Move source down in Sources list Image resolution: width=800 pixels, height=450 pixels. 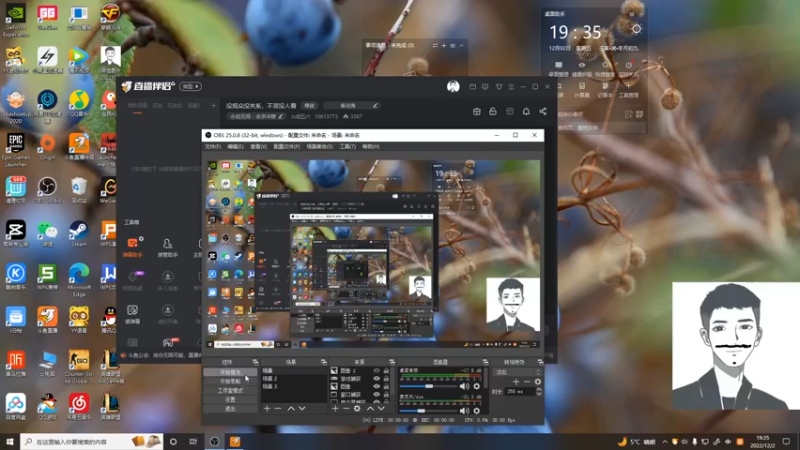[381, 409]
